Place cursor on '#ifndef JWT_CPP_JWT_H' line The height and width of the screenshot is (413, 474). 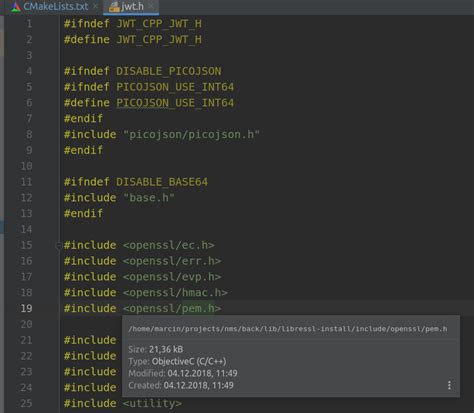[x=133, y=24]
